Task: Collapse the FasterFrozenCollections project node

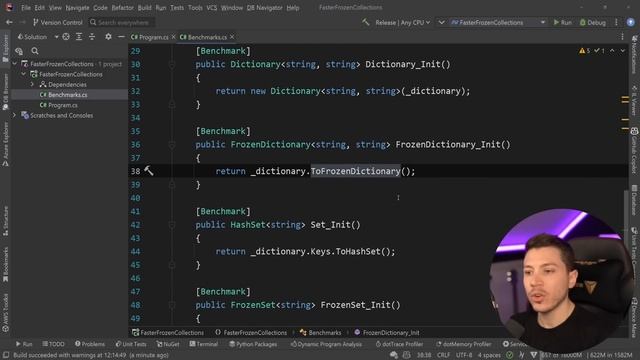Action: pos(24,74)
